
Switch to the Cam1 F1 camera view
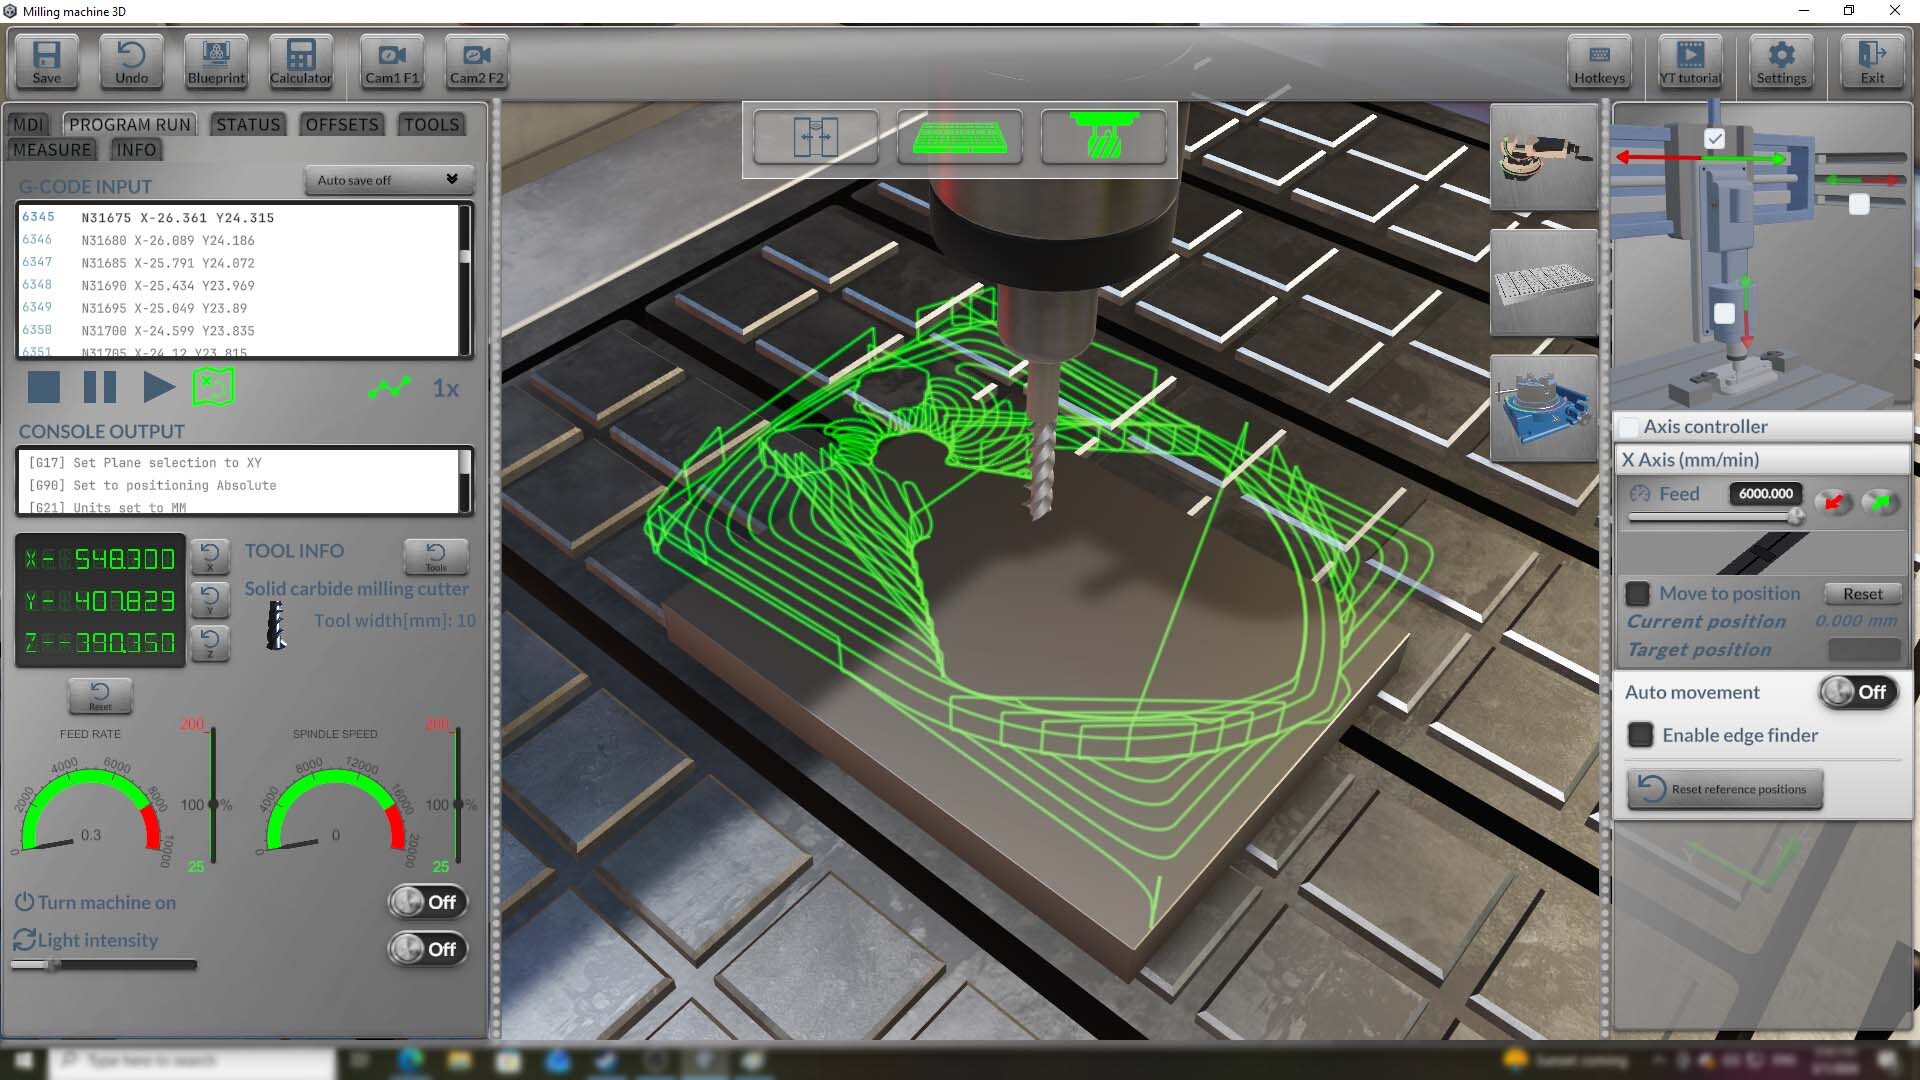pos(390,62)
